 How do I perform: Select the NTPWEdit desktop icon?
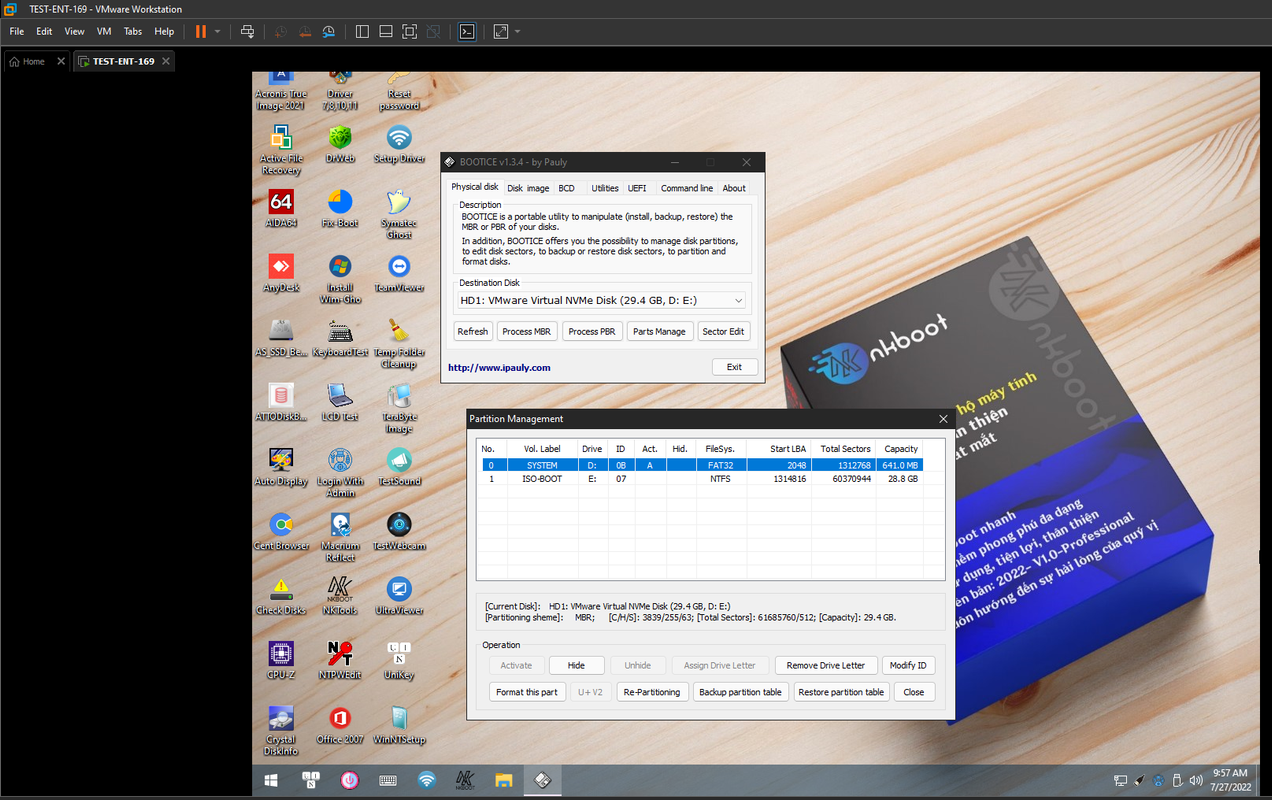pyautogui.click(x=340, y=659)
